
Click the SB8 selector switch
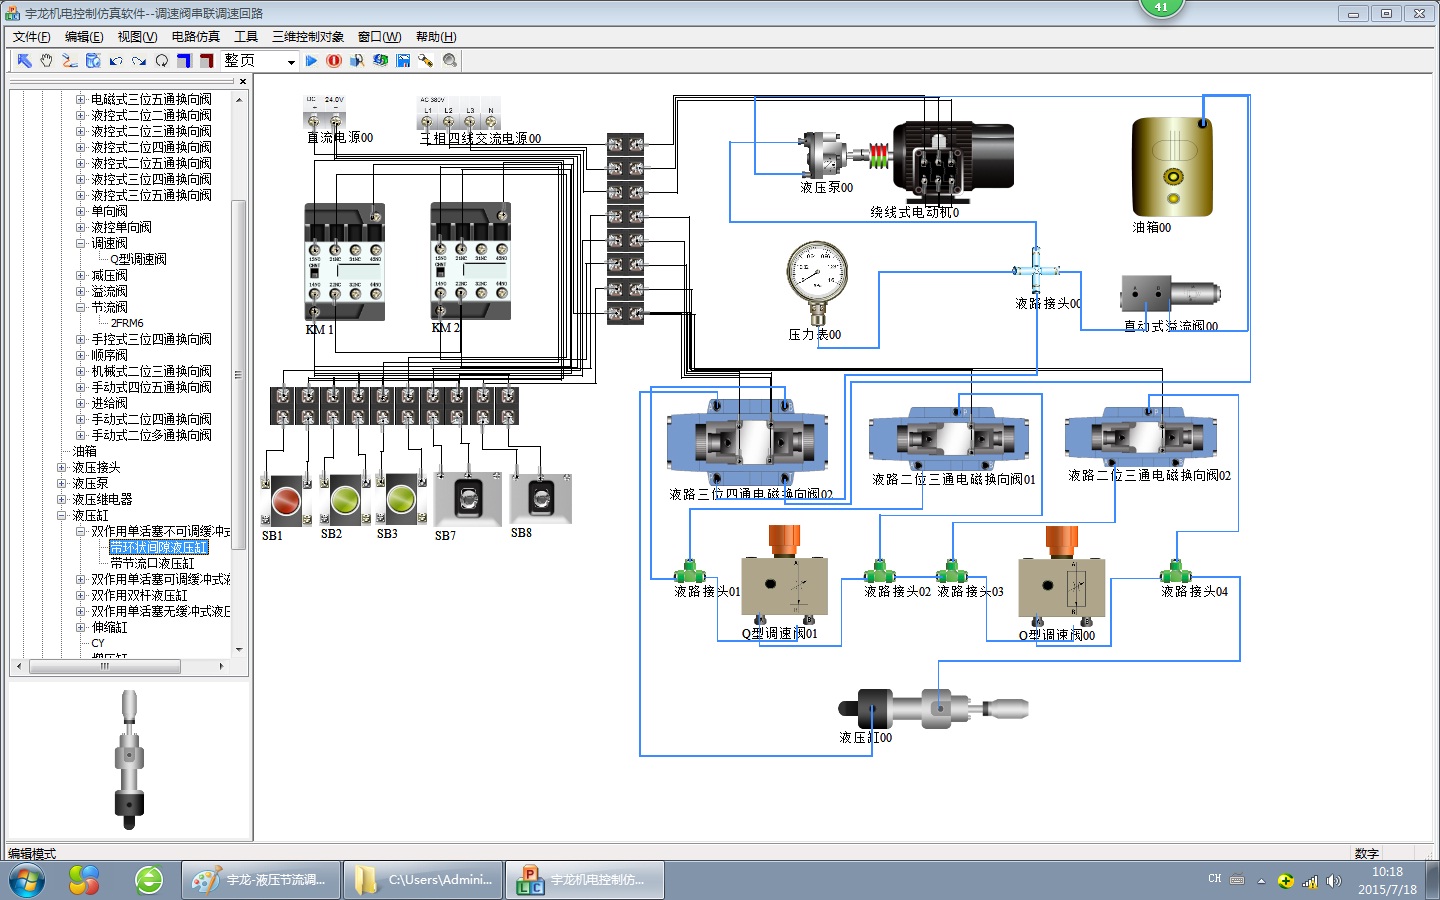click(541, 497)
